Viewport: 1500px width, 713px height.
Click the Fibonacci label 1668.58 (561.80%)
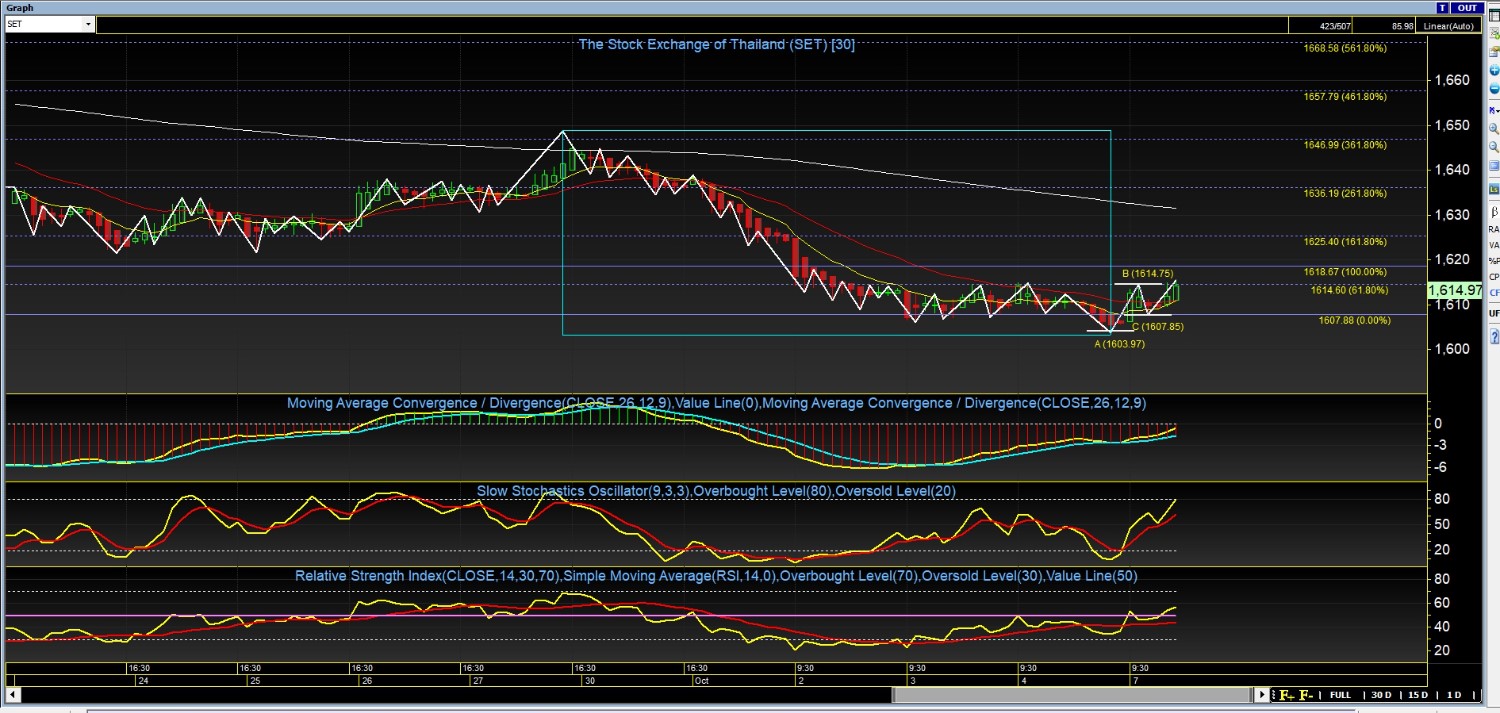click(1345, 48)
